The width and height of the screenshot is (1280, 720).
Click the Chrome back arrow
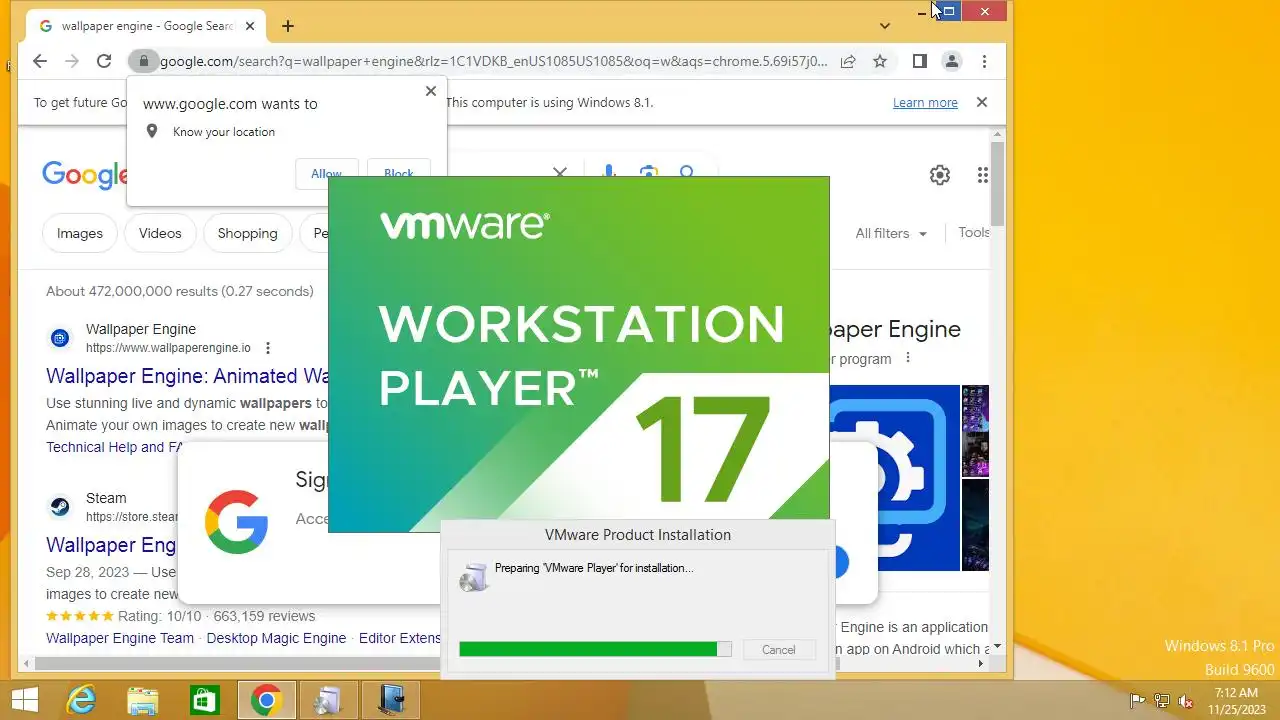click(40, 61)
